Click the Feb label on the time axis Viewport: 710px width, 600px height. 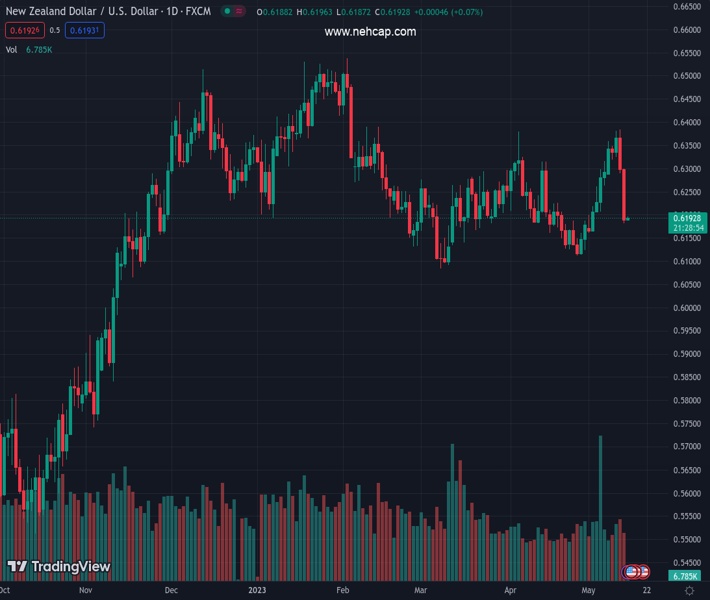pyautogui.click(x=343, y=591)
